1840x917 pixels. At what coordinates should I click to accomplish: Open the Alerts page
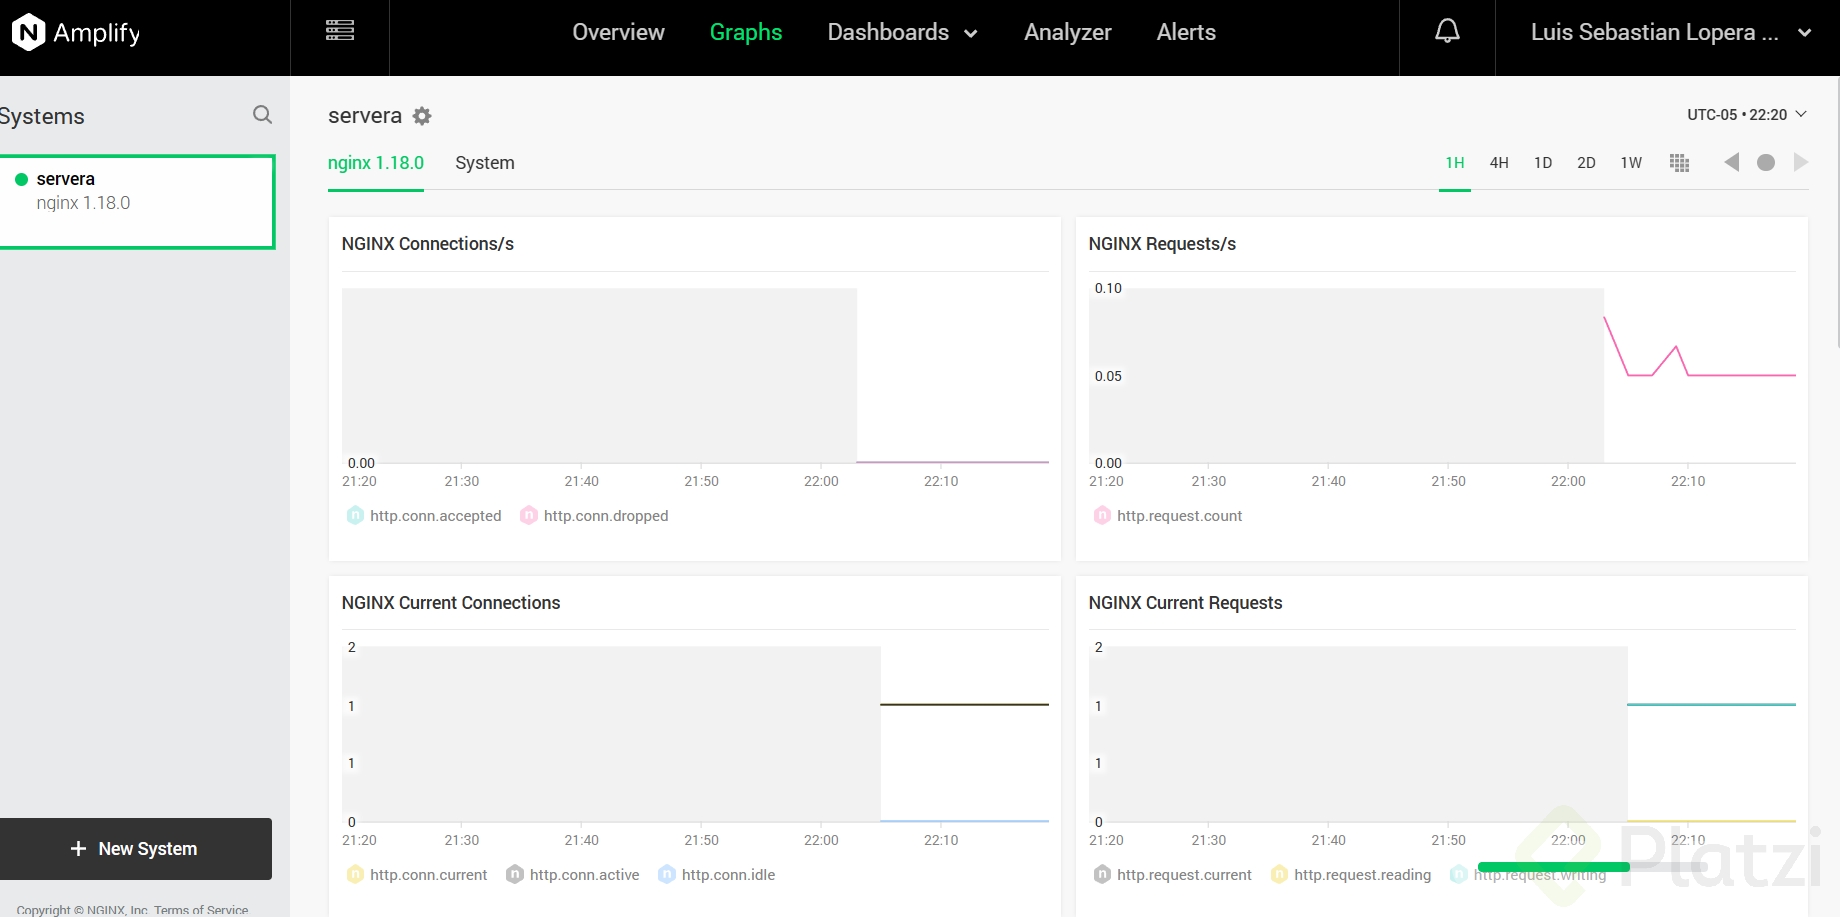1186,32
